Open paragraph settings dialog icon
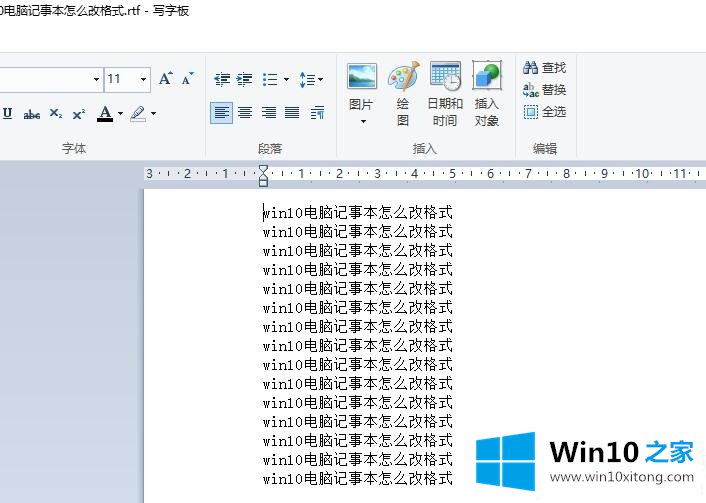Image resolution: width=706 pixels, height=503 pixels. [317, 113]
